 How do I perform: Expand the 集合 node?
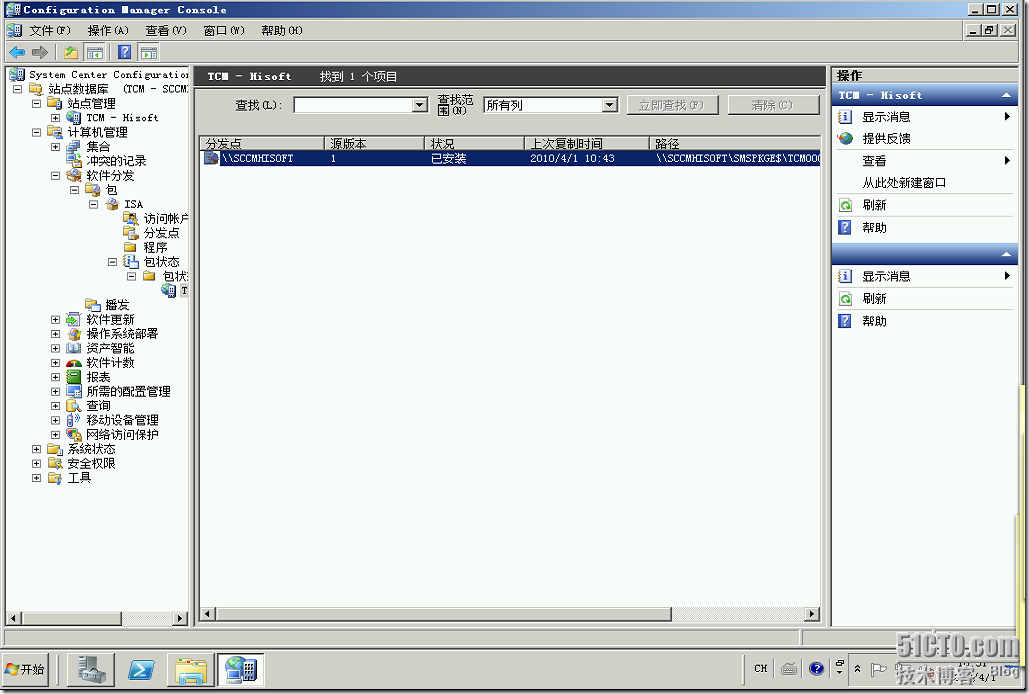55,147
